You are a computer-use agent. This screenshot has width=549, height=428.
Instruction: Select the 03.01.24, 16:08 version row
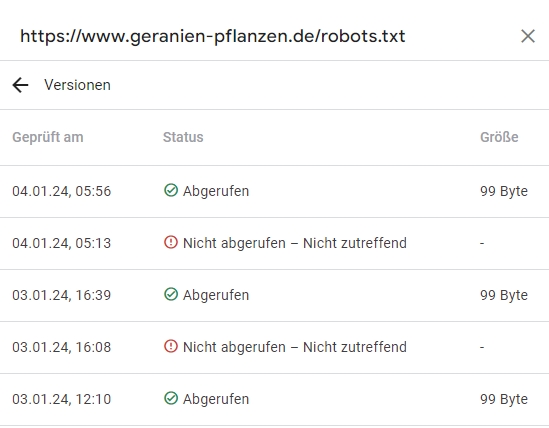(x=274, y=347)
